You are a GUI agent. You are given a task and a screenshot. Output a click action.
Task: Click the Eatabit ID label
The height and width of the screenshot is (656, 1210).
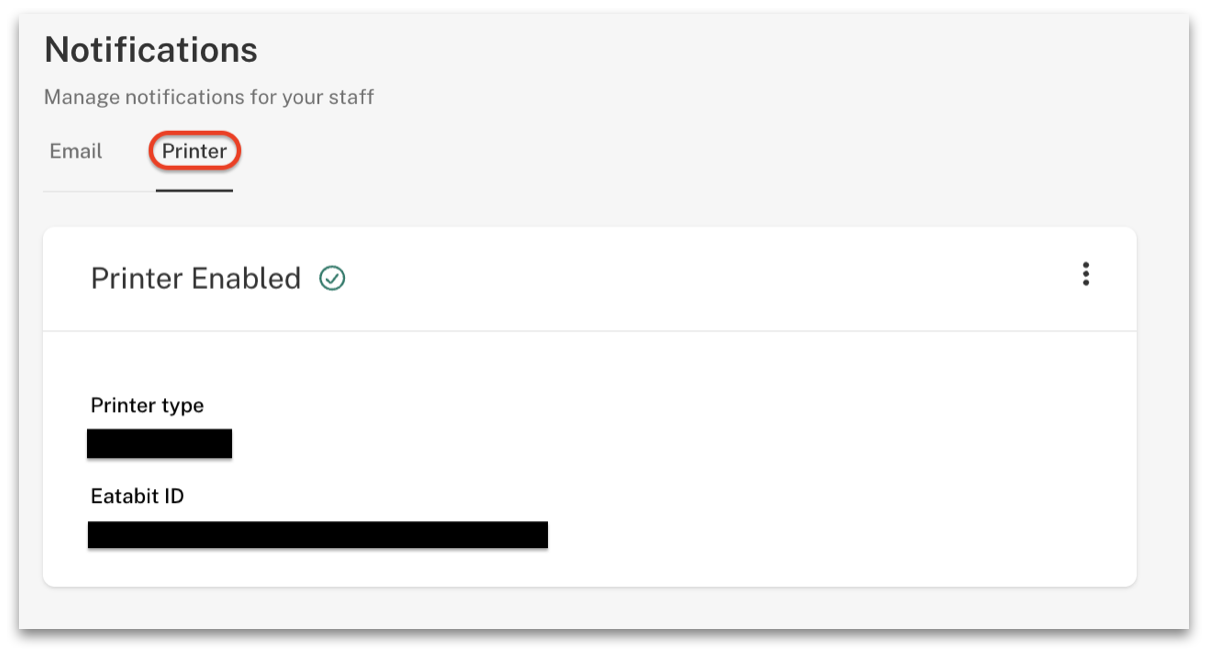137,495
